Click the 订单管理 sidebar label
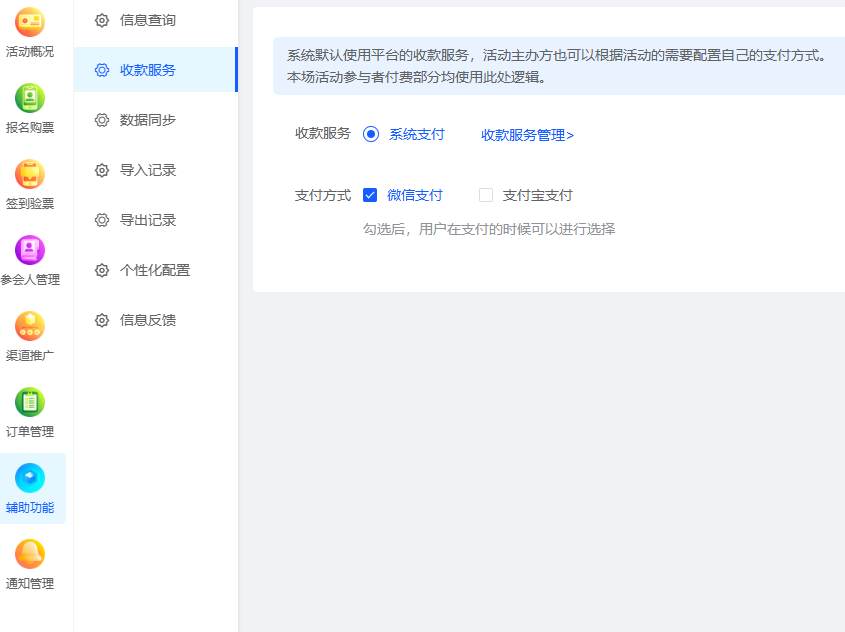The width and height of the screenshot is (845, 632). pyautogui.click(x=30, y=432)
